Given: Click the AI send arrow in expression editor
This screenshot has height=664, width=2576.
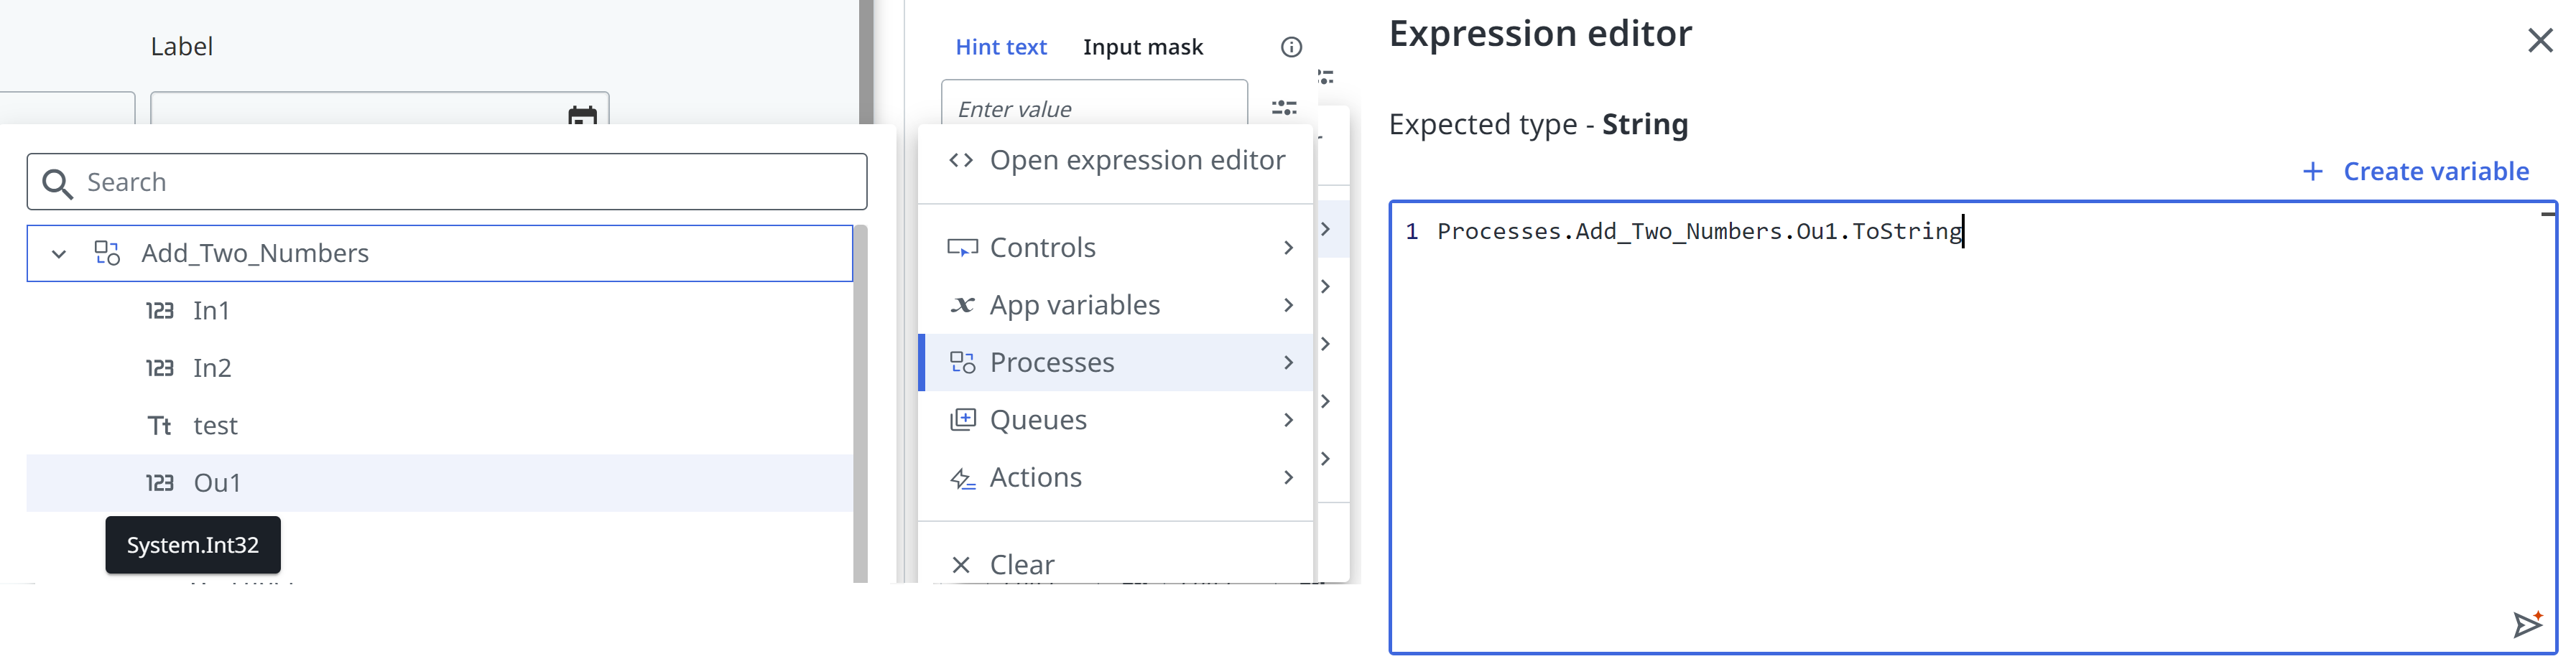Looking at the screenshot, I should coord(2528,624).
